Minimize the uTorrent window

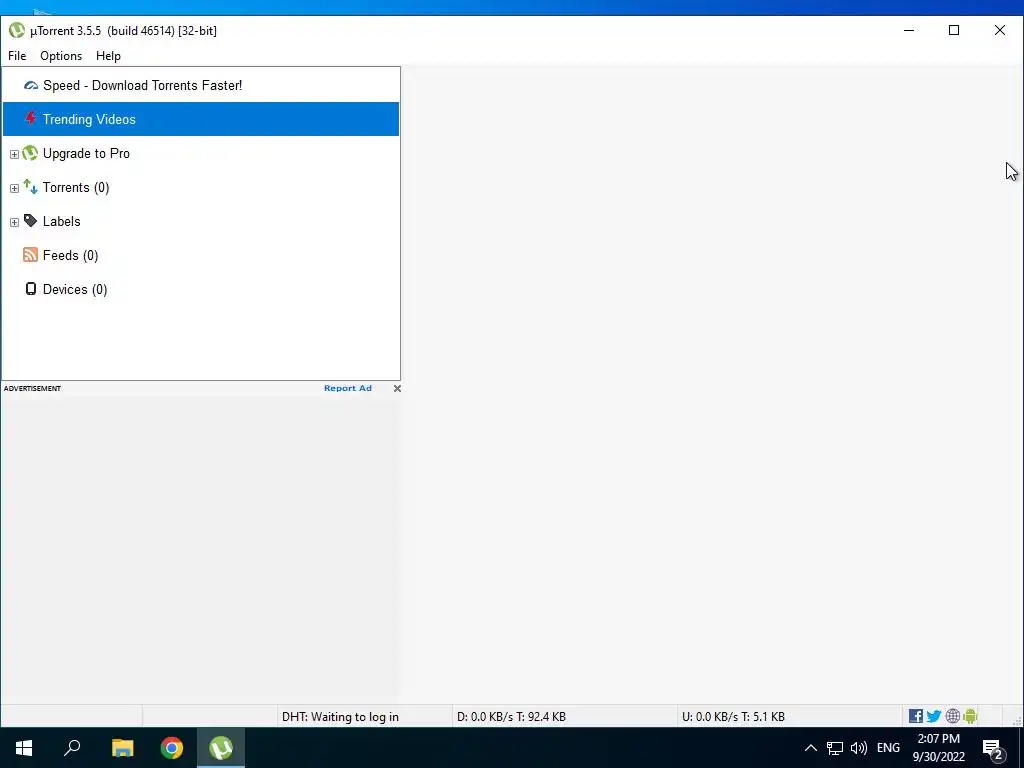(909, 30)
